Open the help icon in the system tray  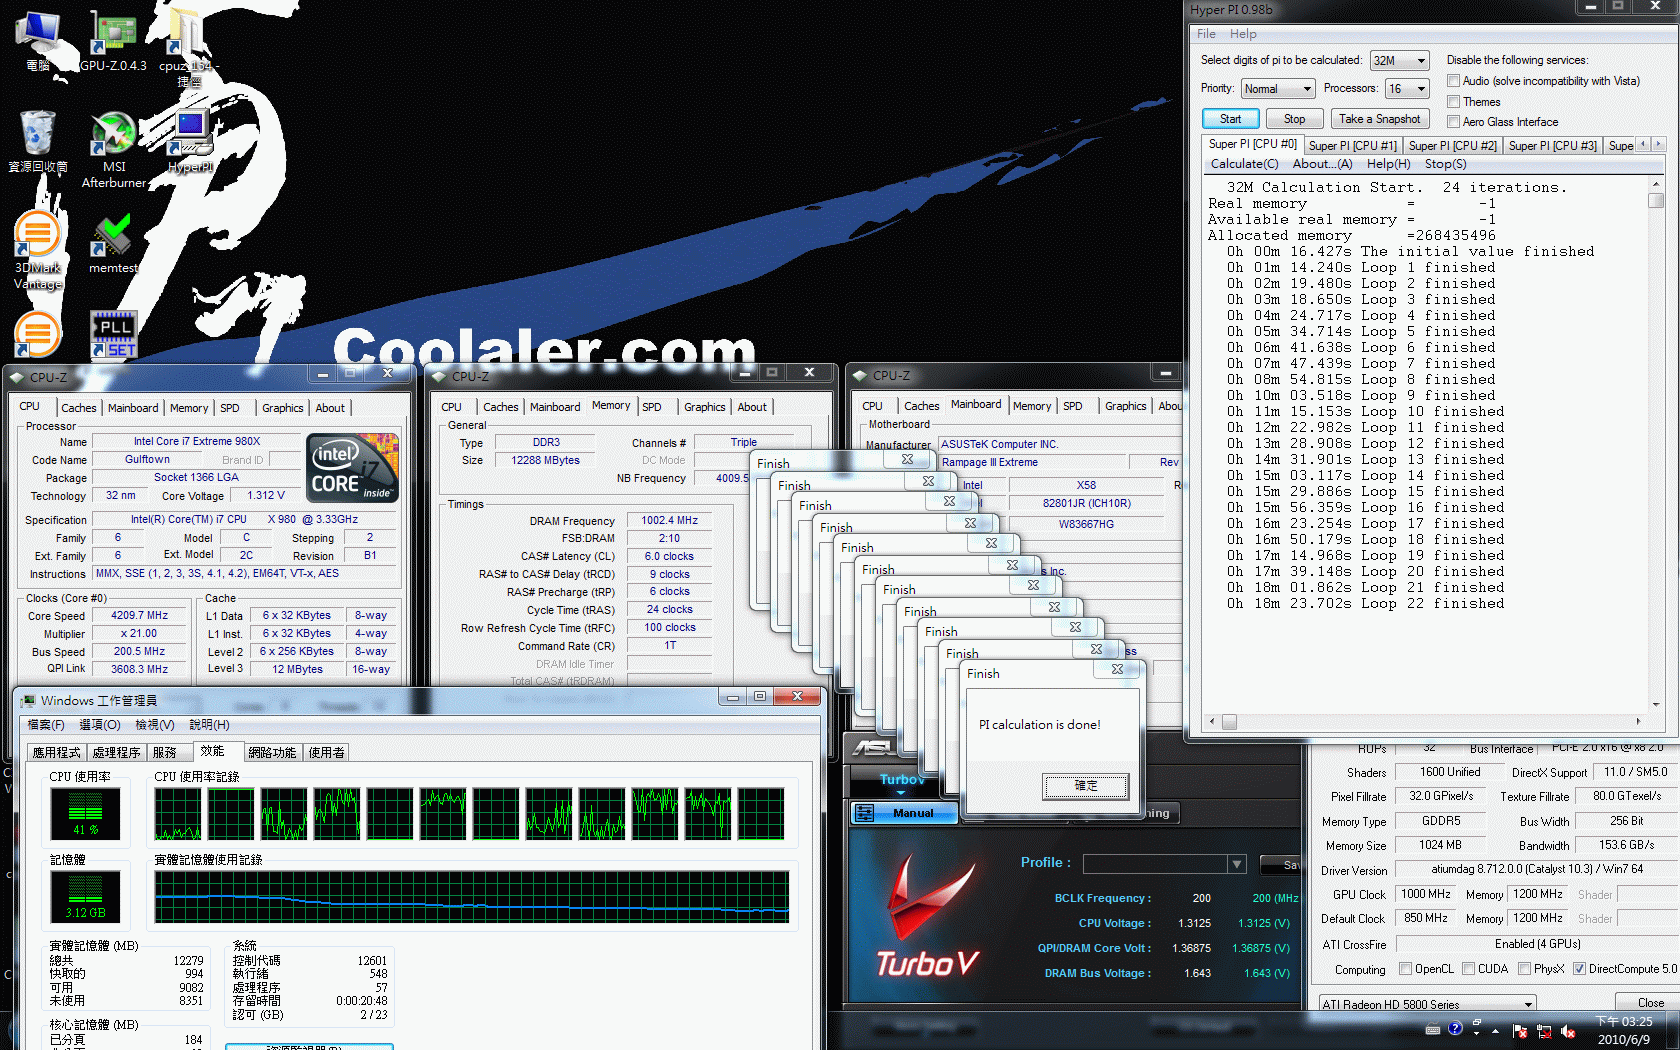(1455, 1028)
